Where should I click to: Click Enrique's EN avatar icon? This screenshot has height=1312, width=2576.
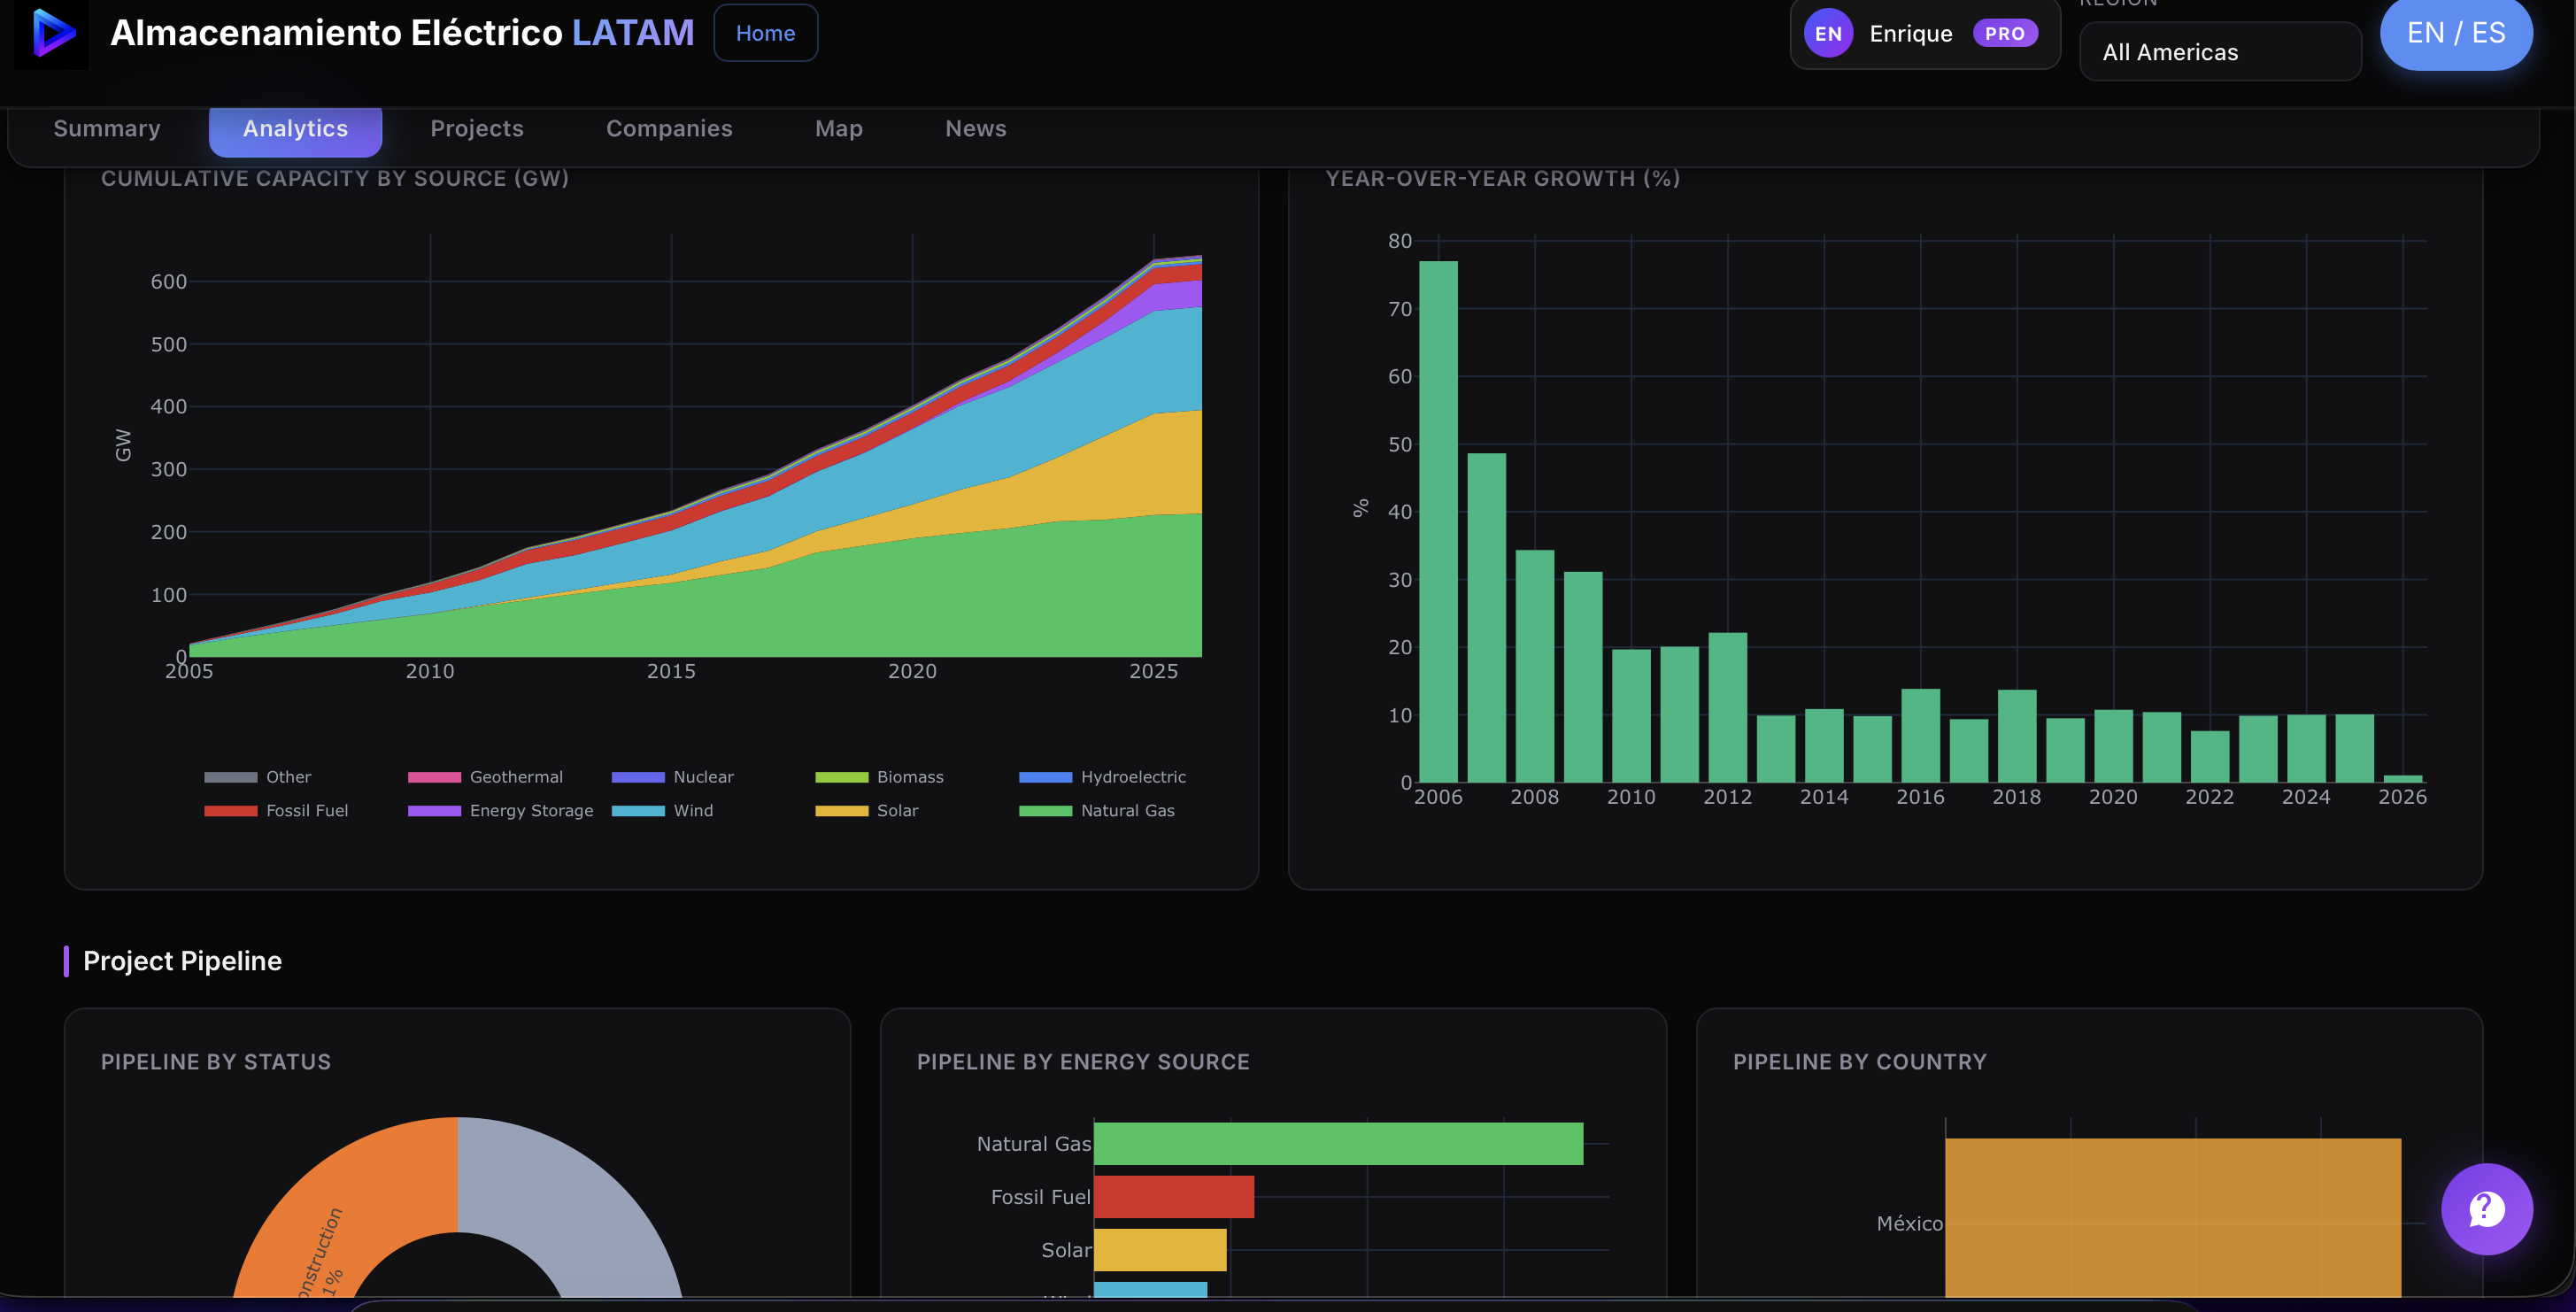[x=1829, y=33]
